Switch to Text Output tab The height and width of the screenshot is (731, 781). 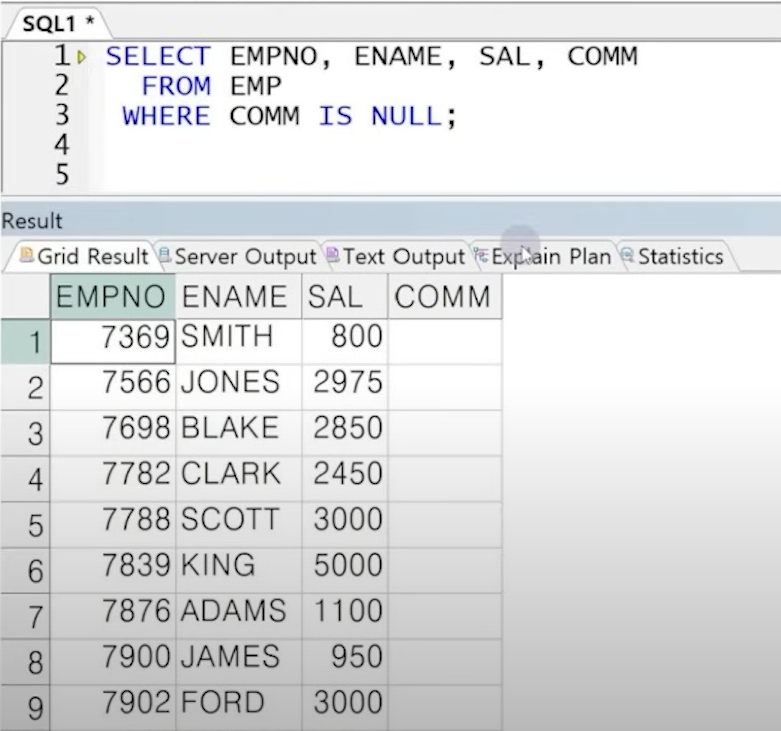pyautogui.click(x=396, y=256)
